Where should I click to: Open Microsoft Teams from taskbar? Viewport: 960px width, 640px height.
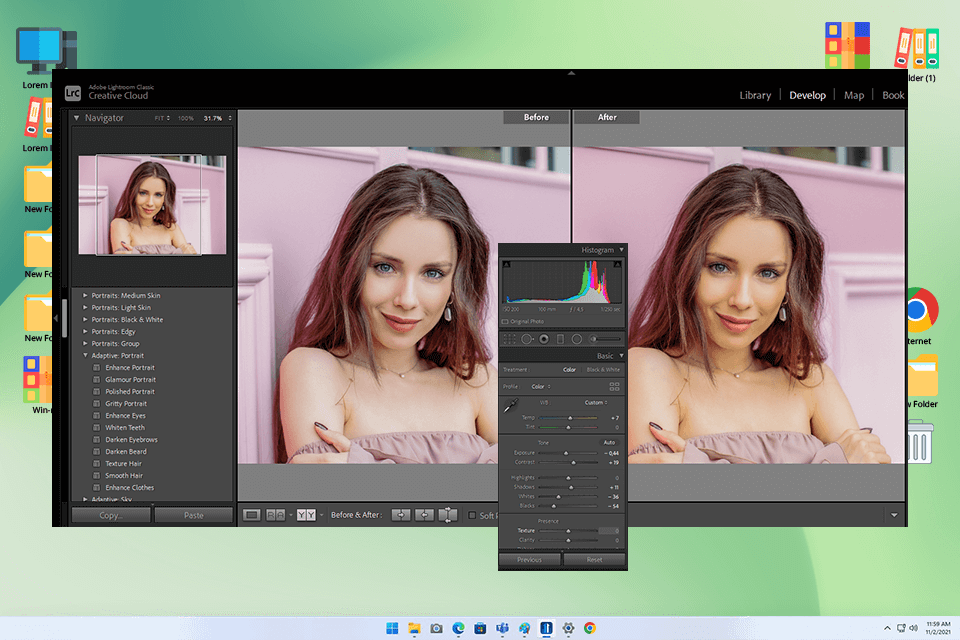click(x=502, y=628)
